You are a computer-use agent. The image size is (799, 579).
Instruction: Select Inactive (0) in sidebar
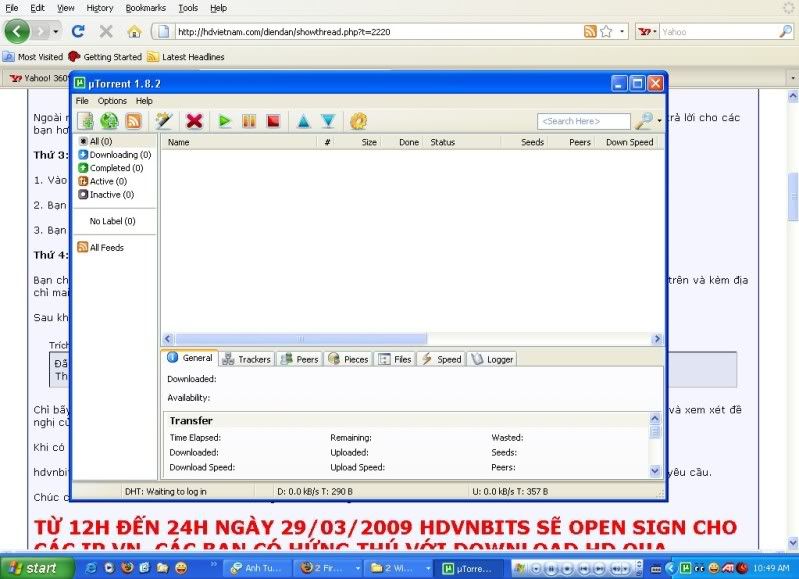point(106,194)
